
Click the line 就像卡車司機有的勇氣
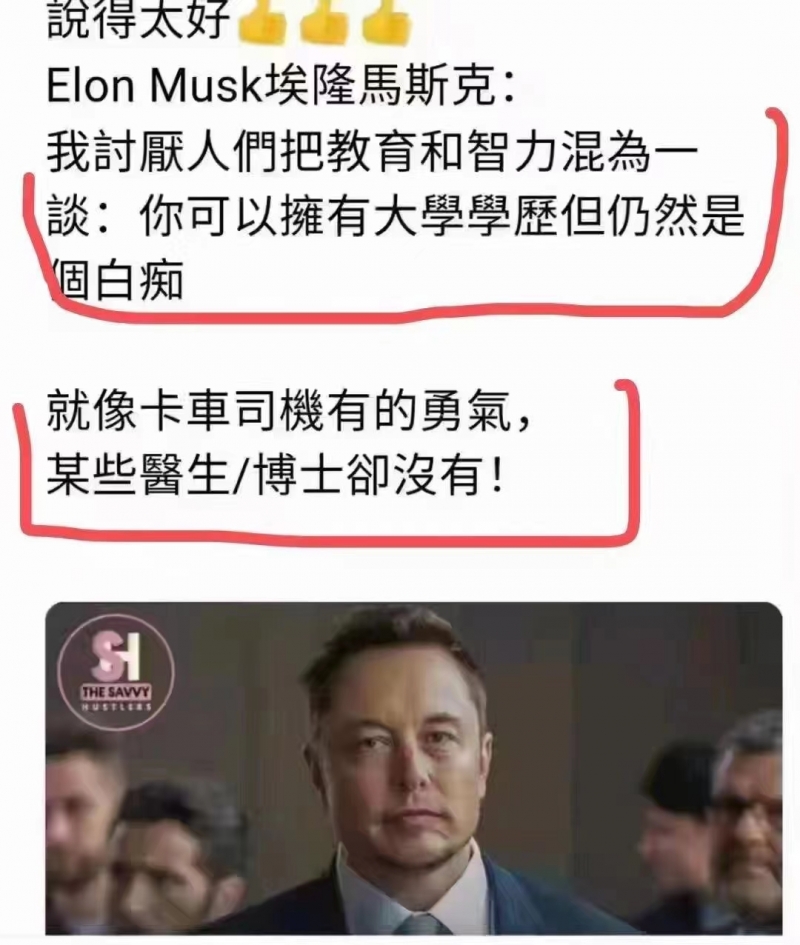[289, 412]
